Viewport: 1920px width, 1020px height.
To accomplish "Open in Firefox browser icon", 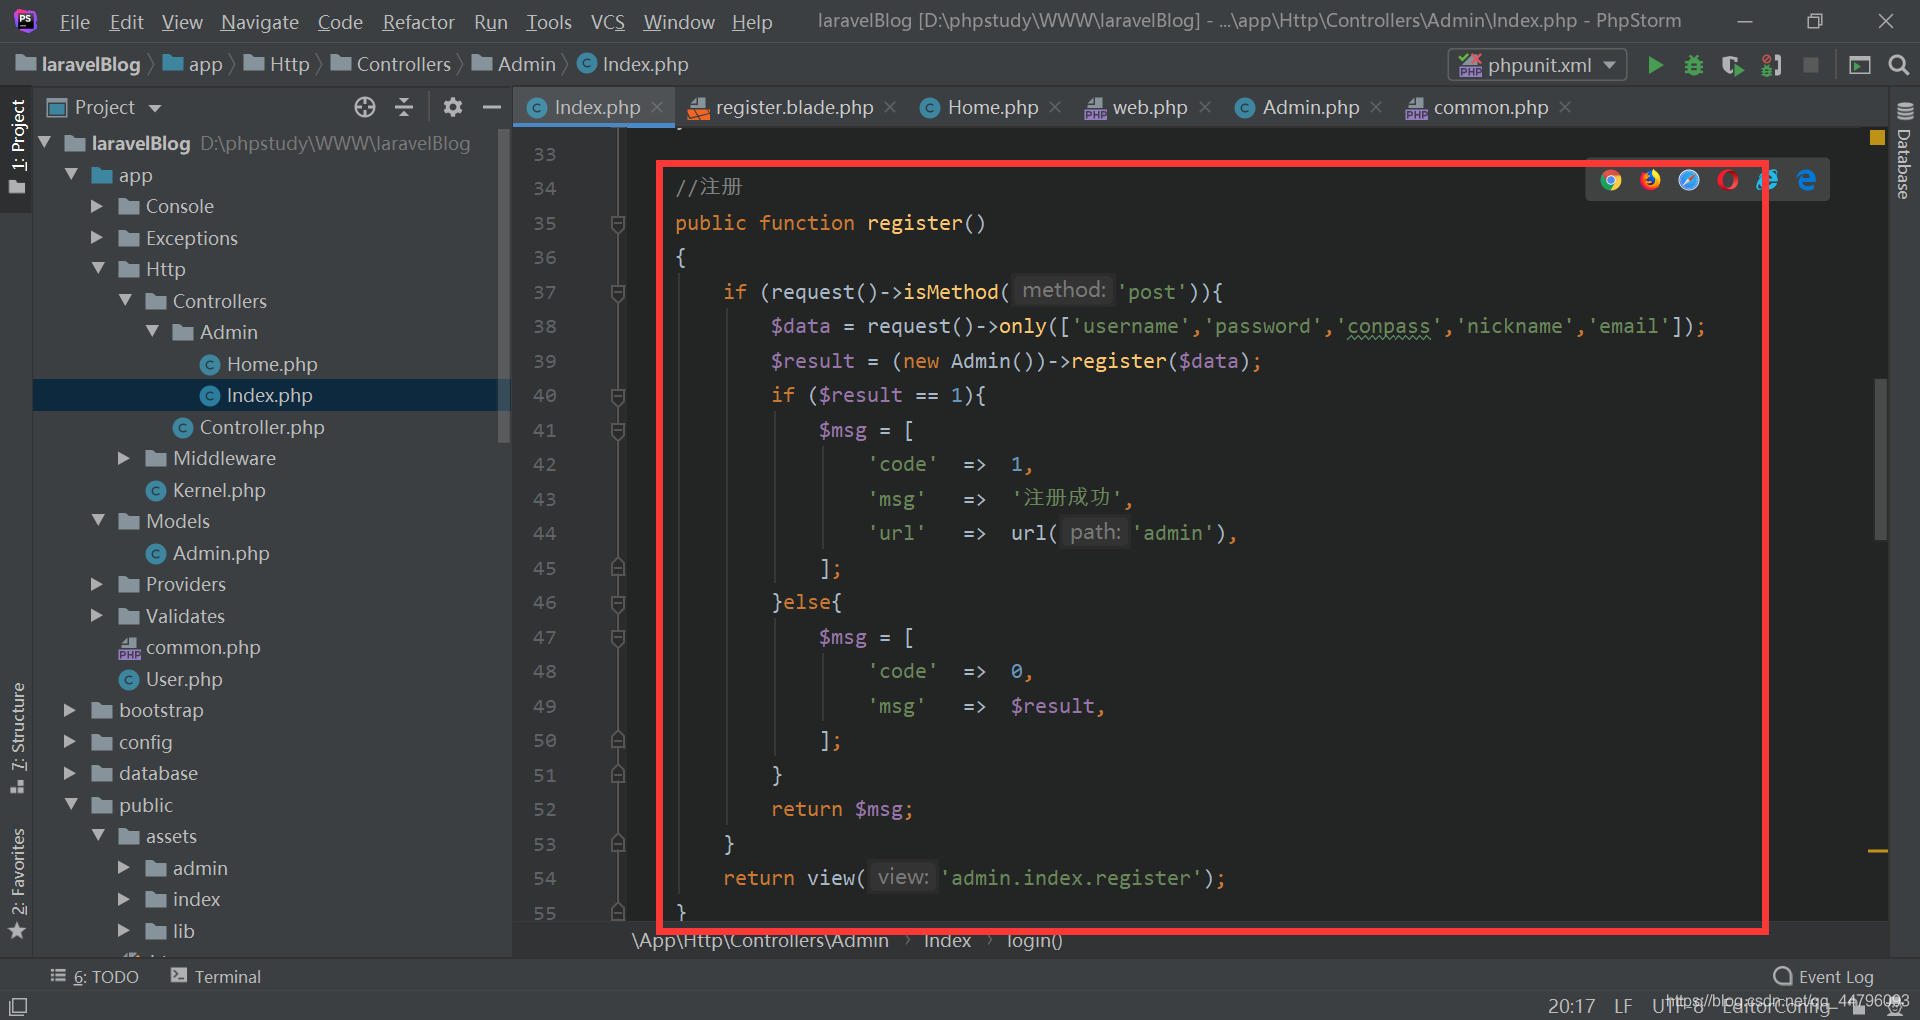I will (1650, 180).
